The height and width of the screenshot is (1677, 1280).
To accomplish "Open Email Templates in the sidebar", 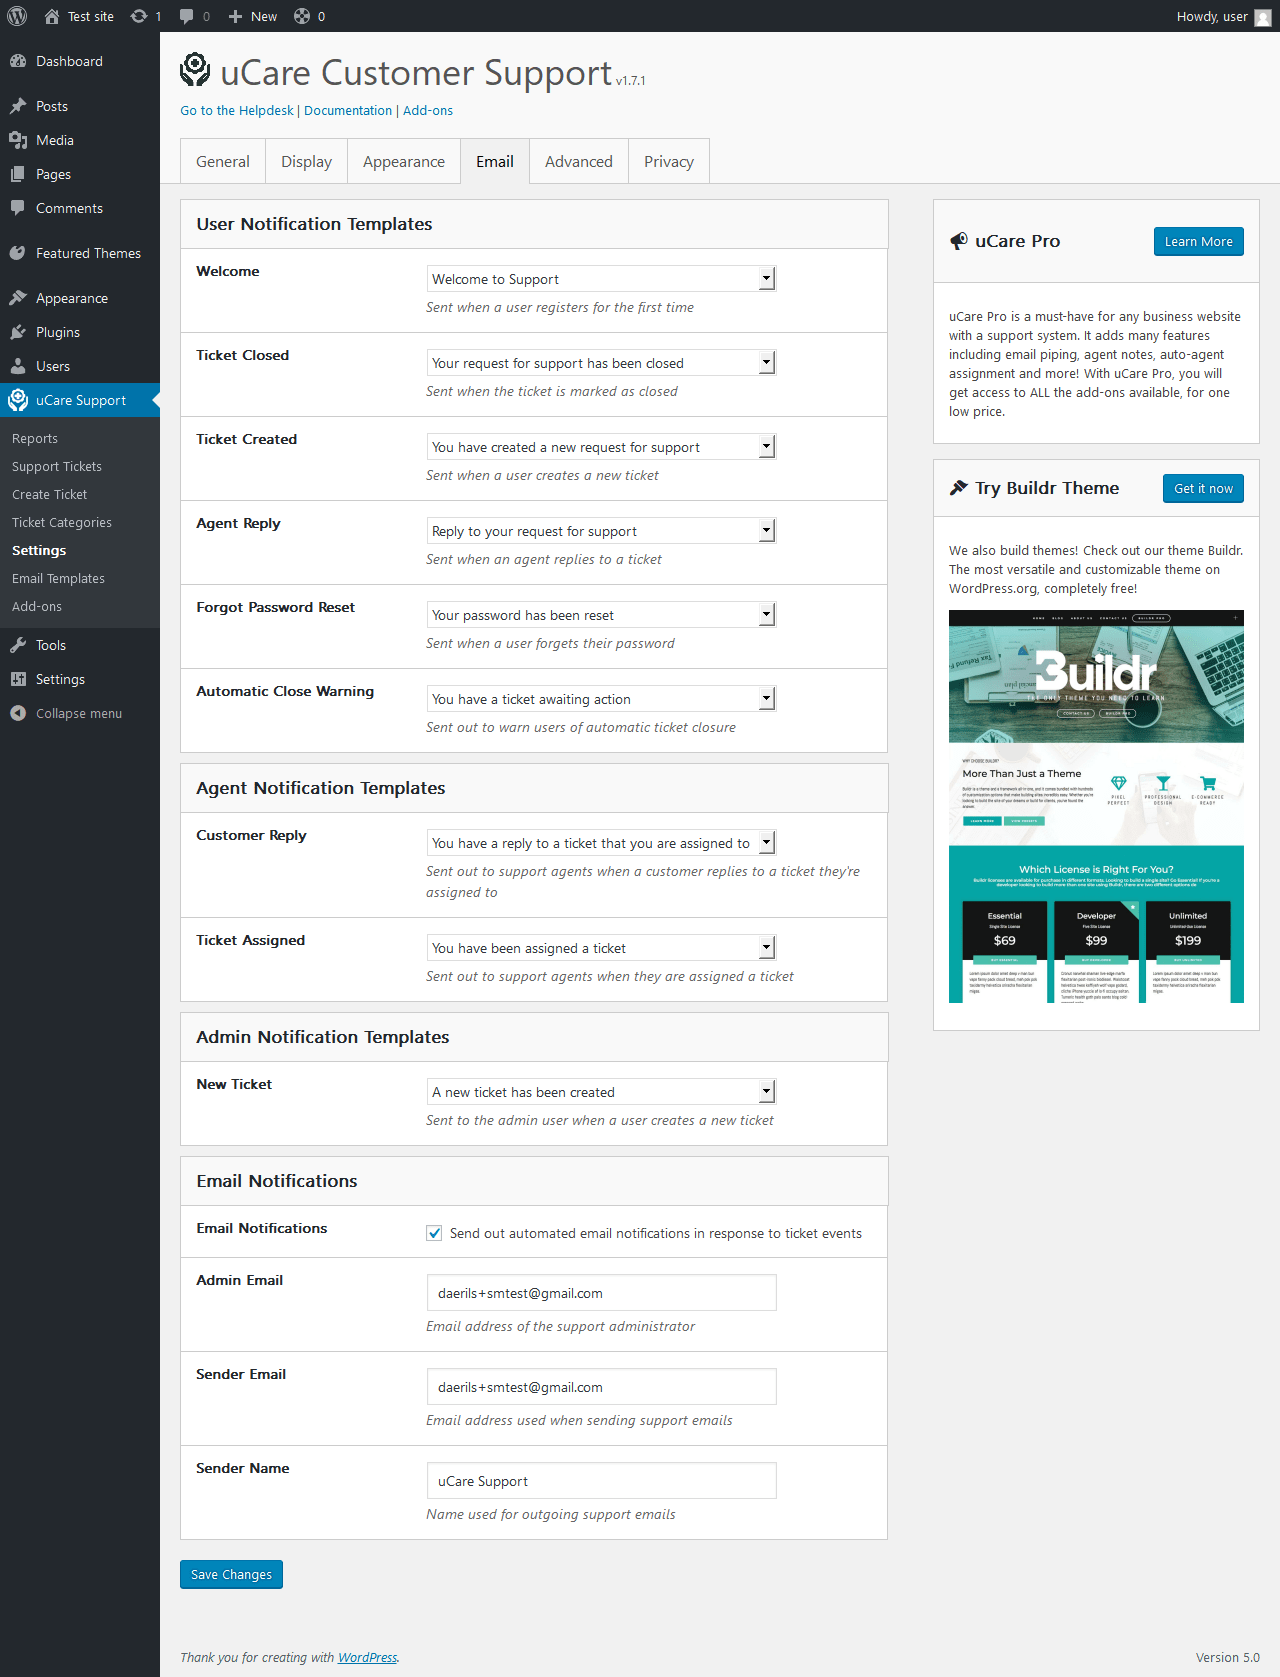I will point(58,578).
